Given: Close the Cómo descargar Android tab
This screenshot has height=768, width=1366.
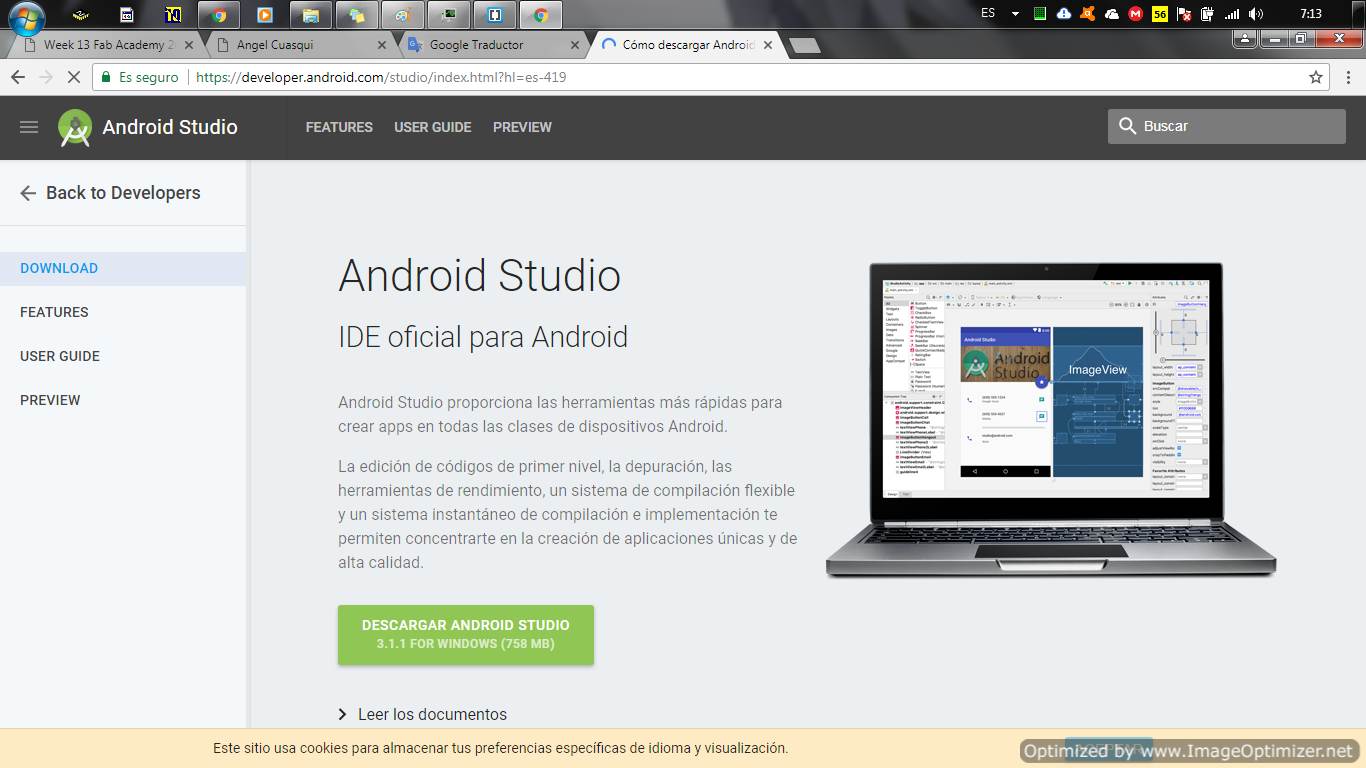Looking at the screenshot, I should pos(768,45).
